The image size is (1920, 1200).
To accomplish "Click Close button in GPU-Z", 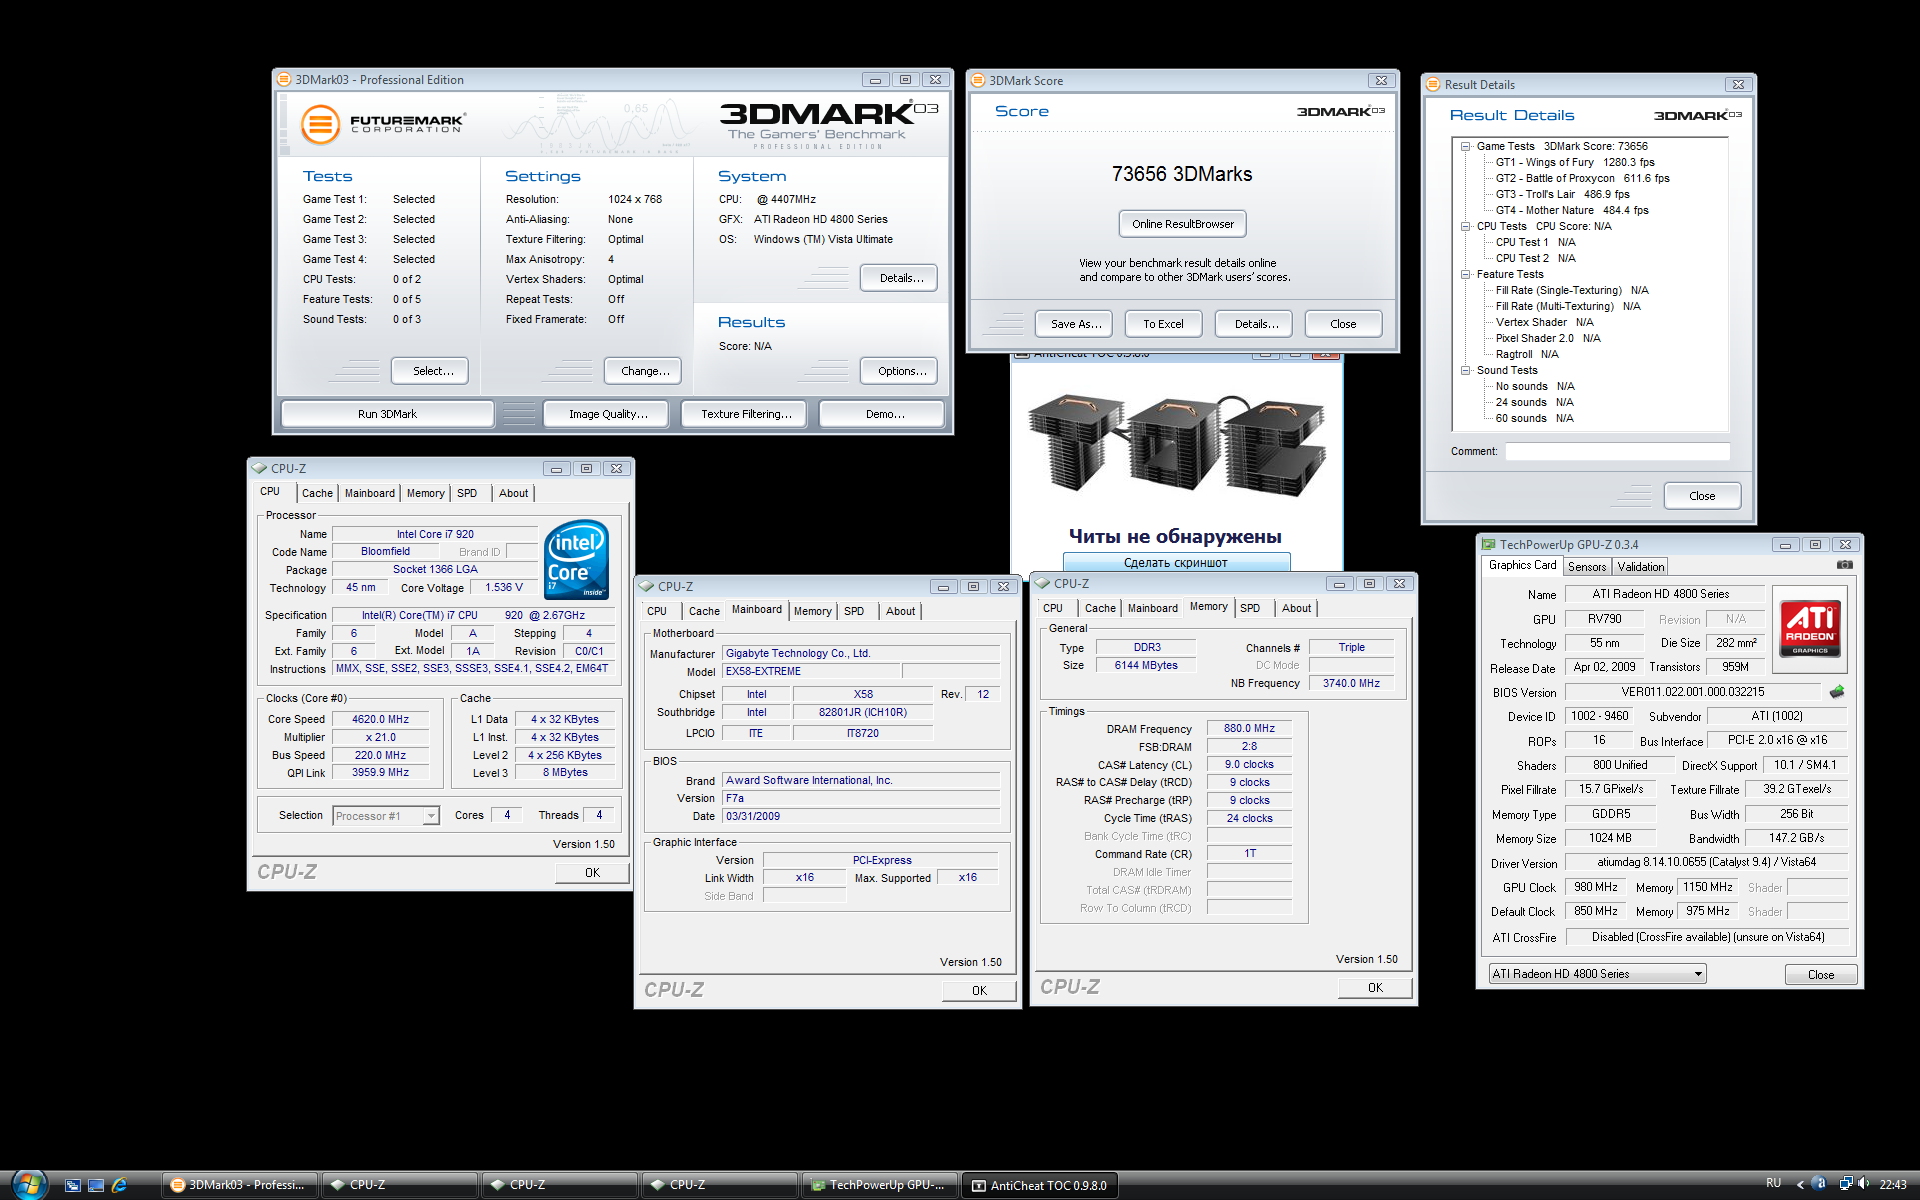I will (x=1820, y=975).
